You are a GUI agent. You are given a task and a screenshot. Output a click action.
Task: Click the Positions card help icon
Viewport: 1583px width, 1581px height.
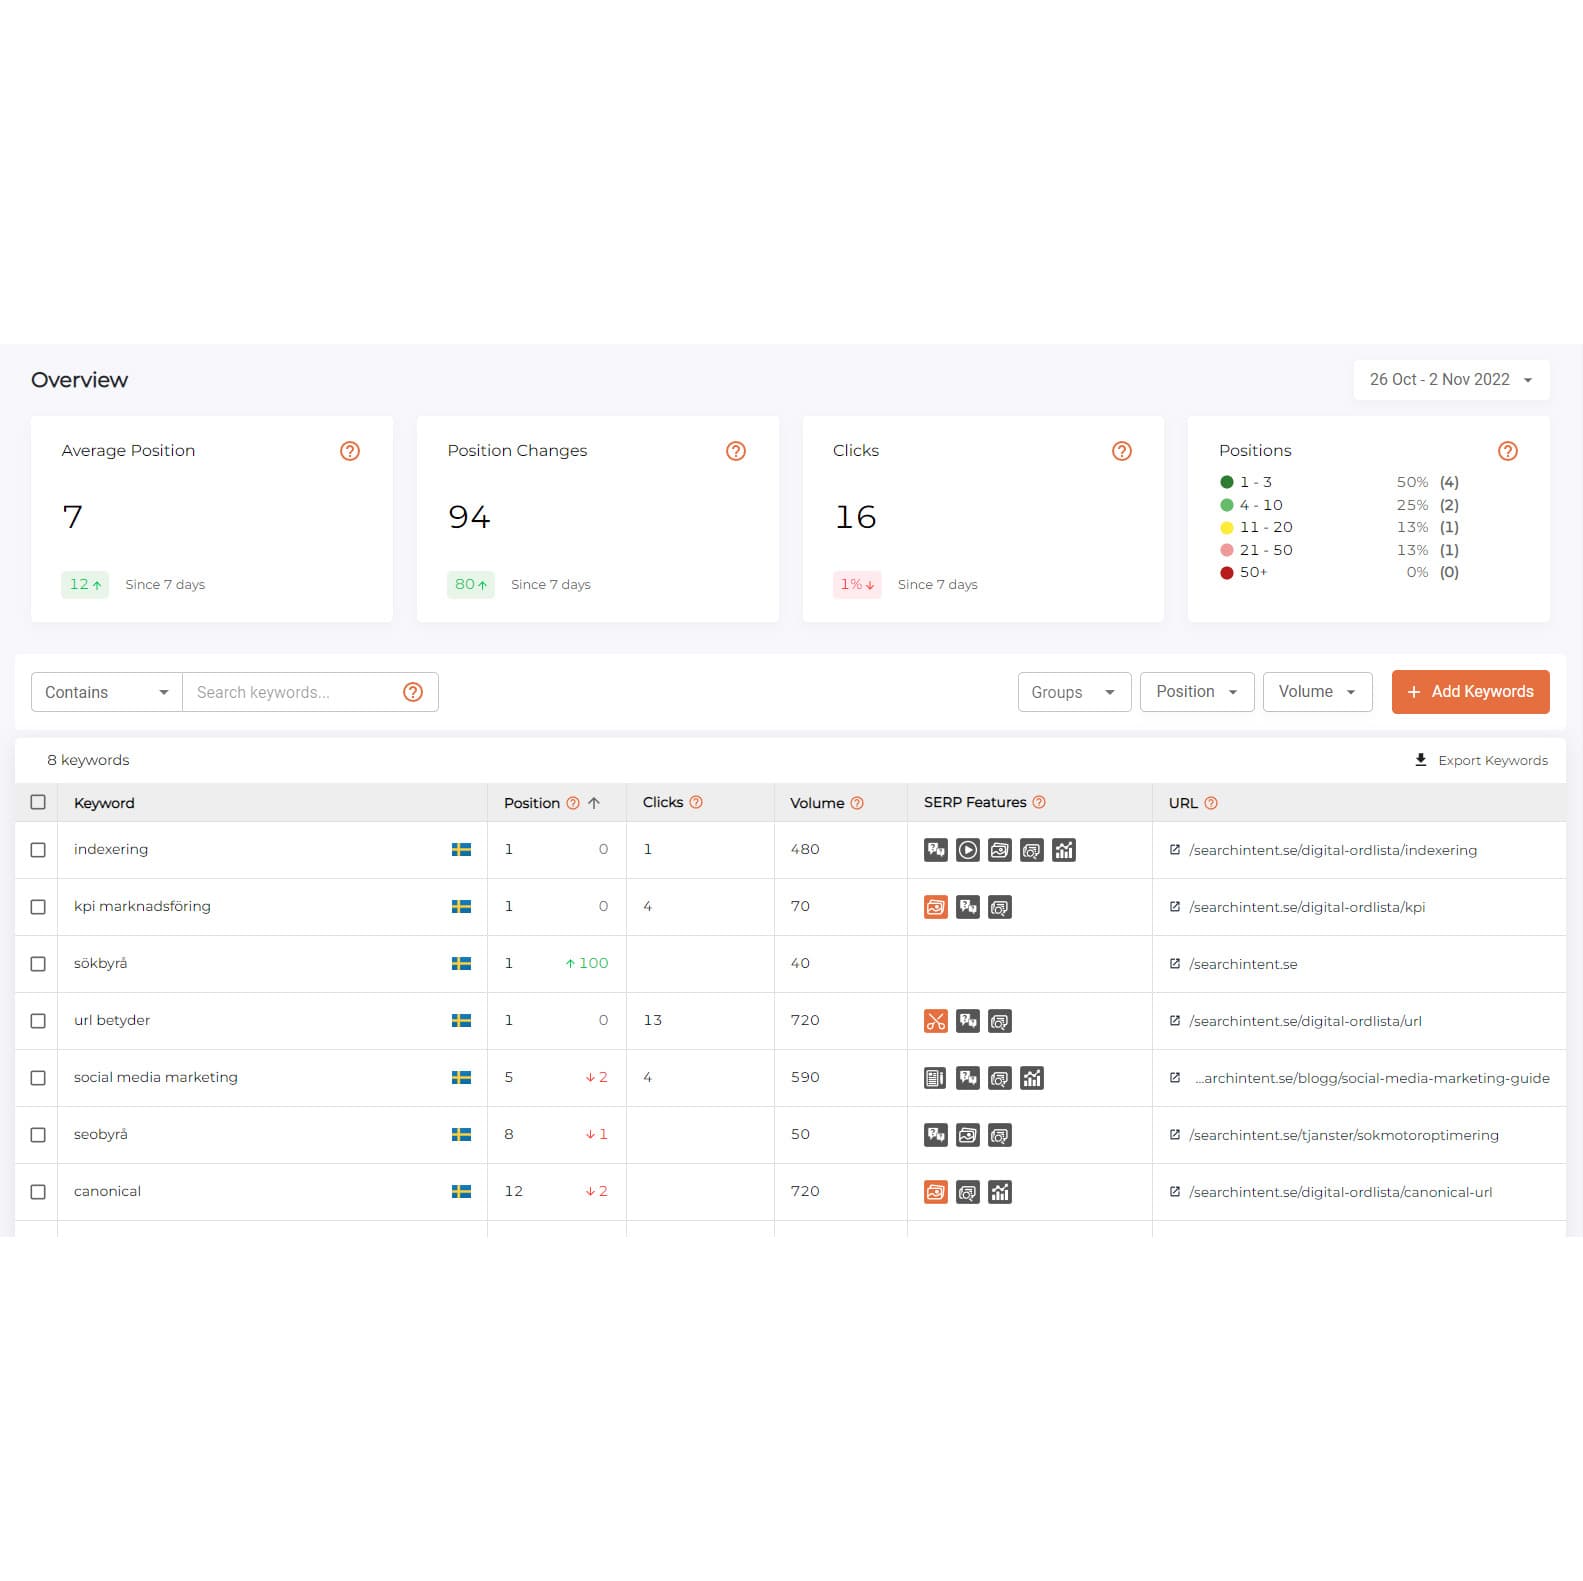pyautogui.click(x=1508, y=451)
